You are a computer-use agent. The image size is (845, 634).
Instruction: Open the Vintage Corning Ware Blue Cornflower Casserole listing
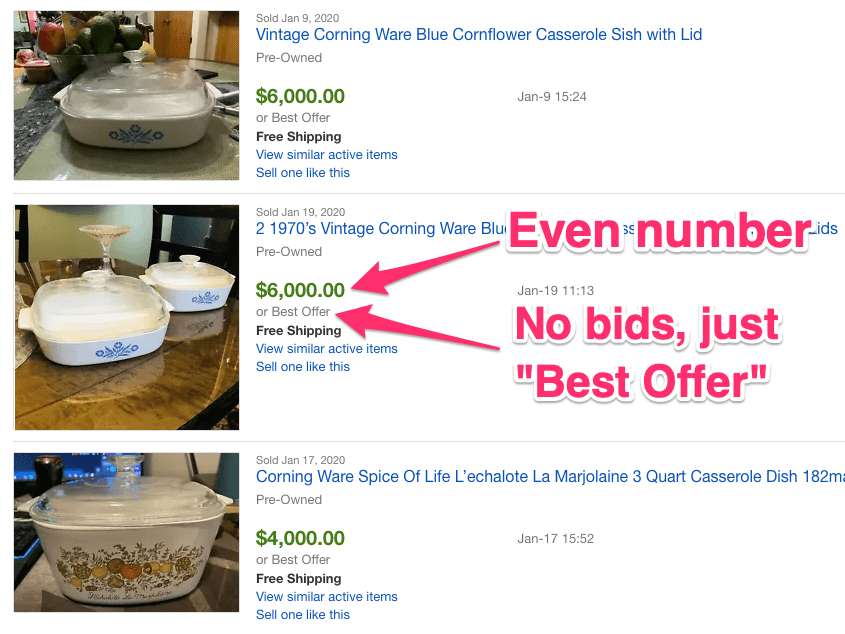479,35
